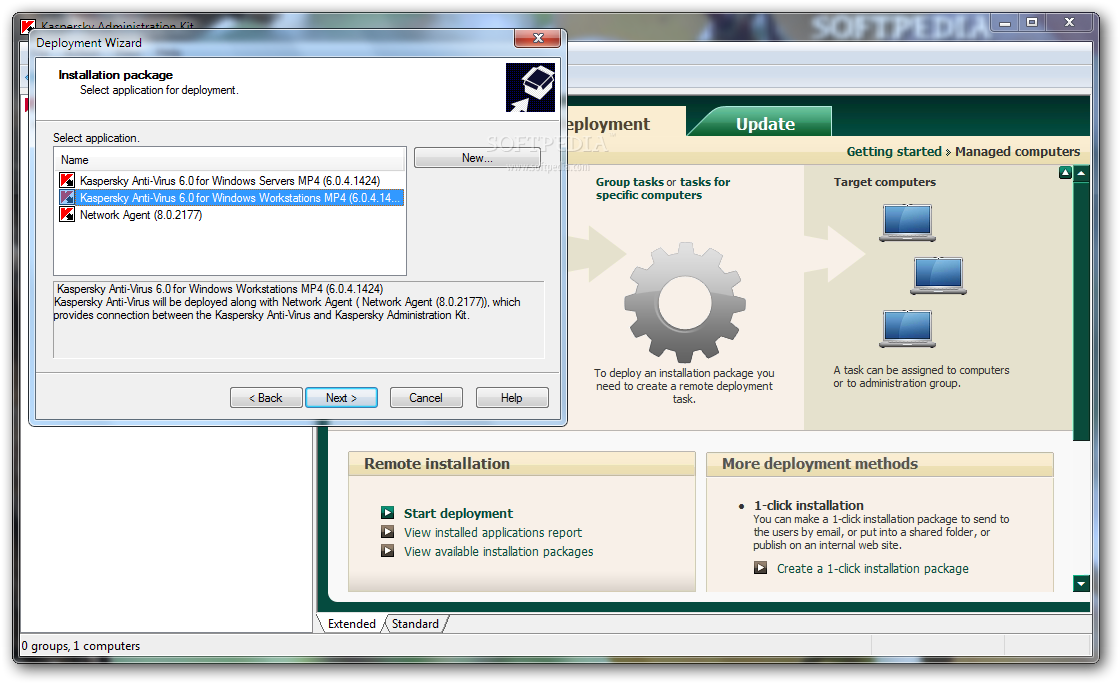
Task: Click the Start deployment arrow icon
Action: click(387, 513)
